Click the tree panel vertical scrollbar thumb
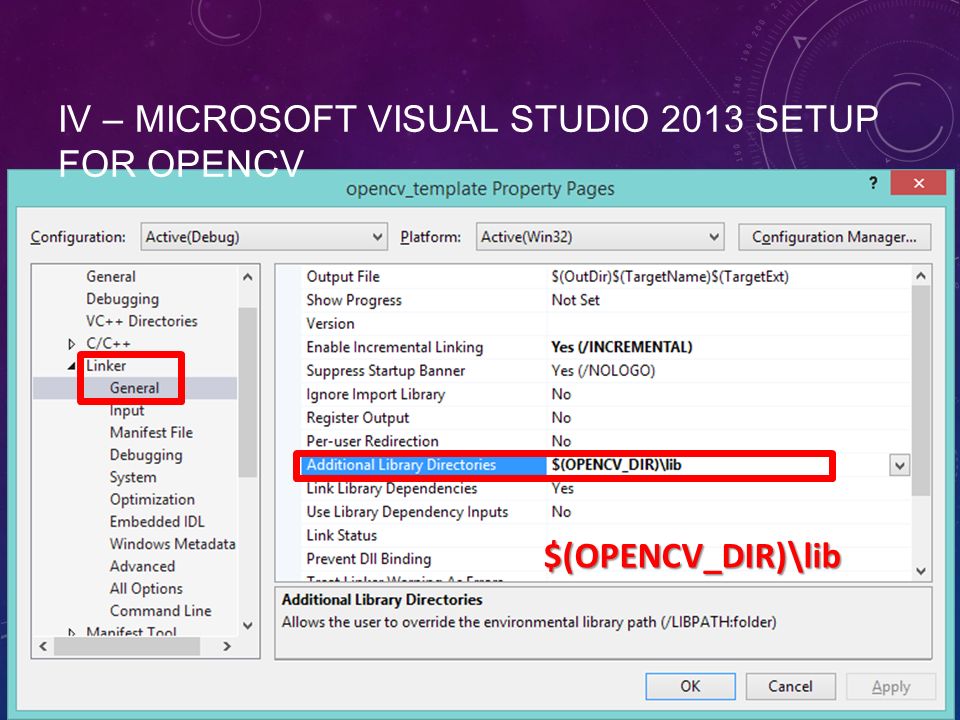 247,392
